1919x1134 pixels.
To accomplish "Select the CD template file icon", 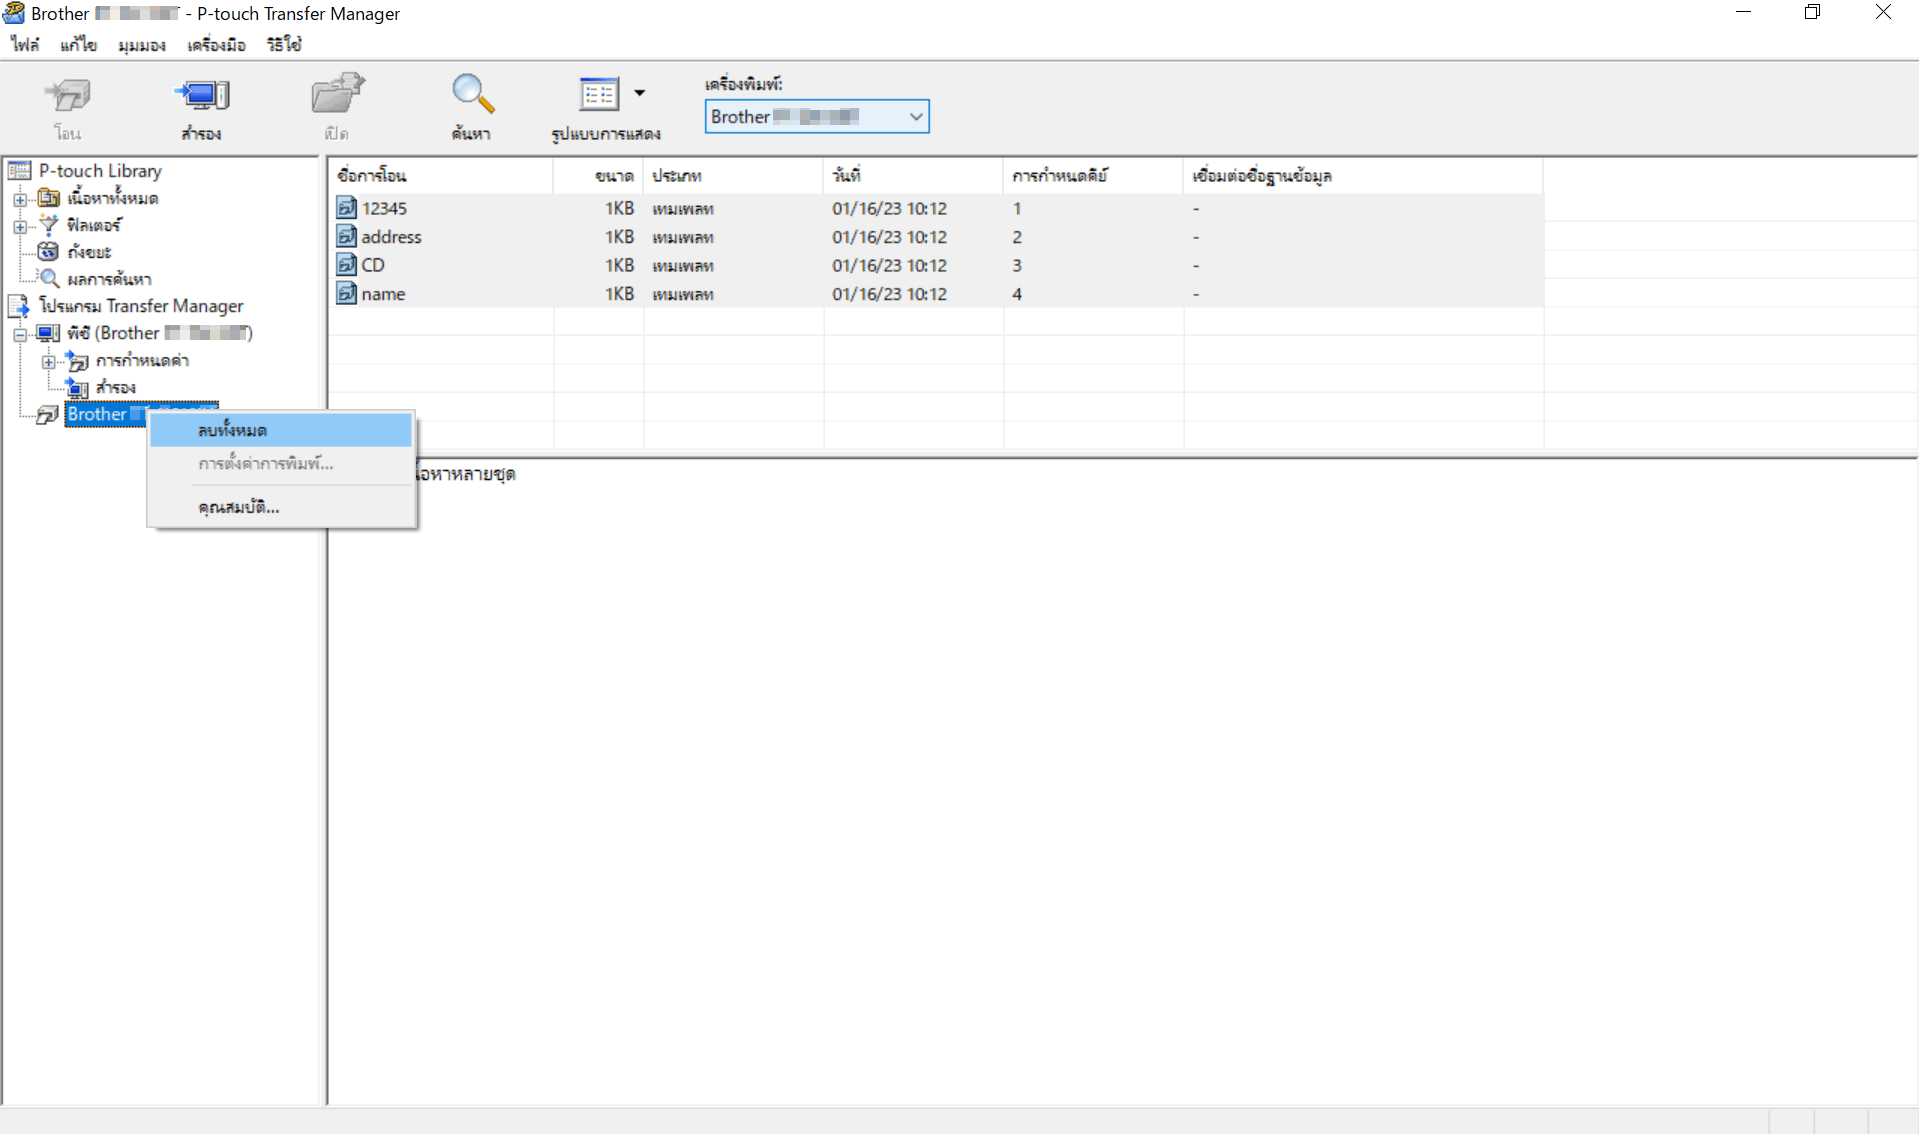I will click(346, 265).
